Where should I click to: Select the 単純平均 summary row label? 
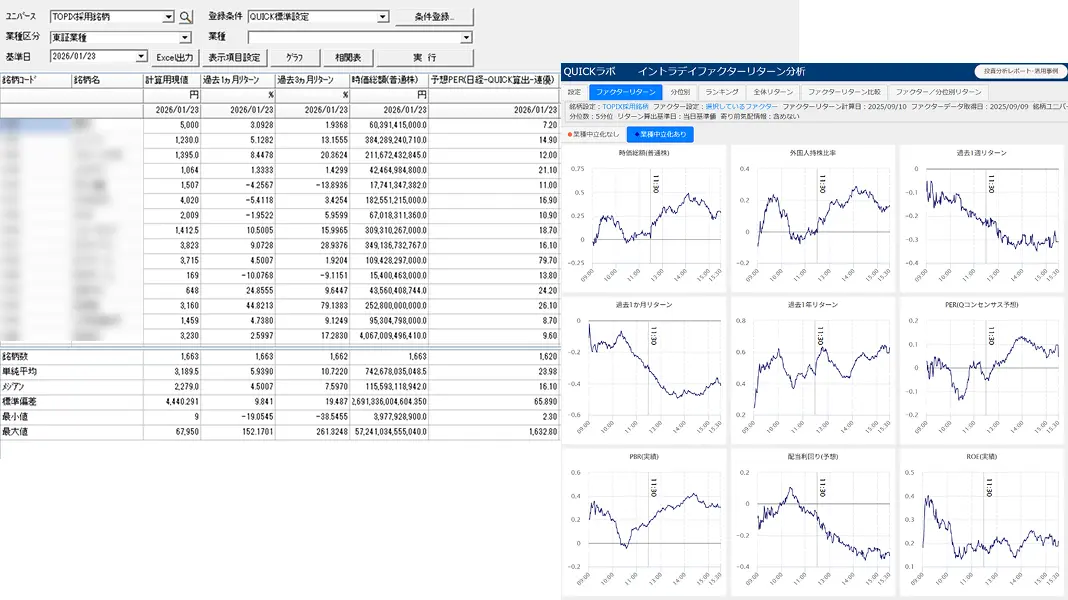tap(19, 371)
